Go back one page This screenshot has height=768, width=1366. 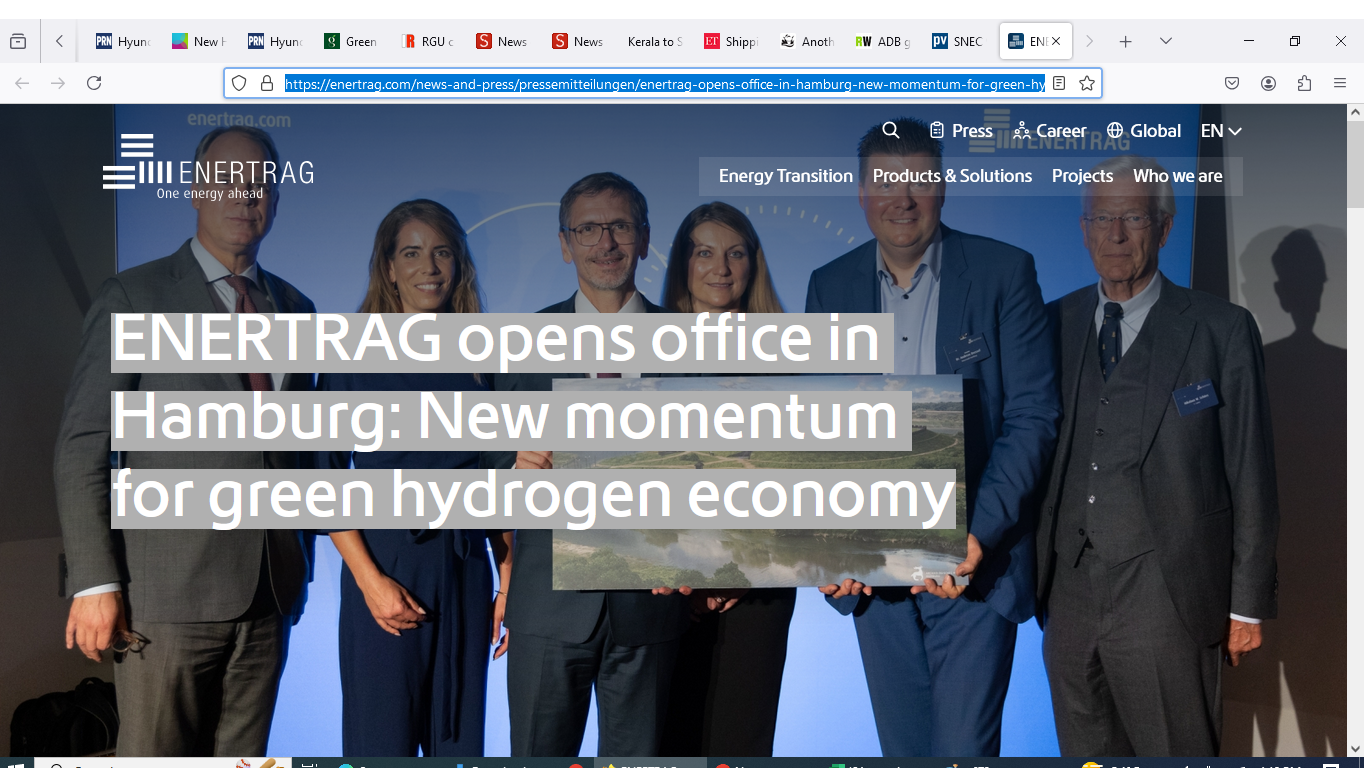click(x=22, y=83)
